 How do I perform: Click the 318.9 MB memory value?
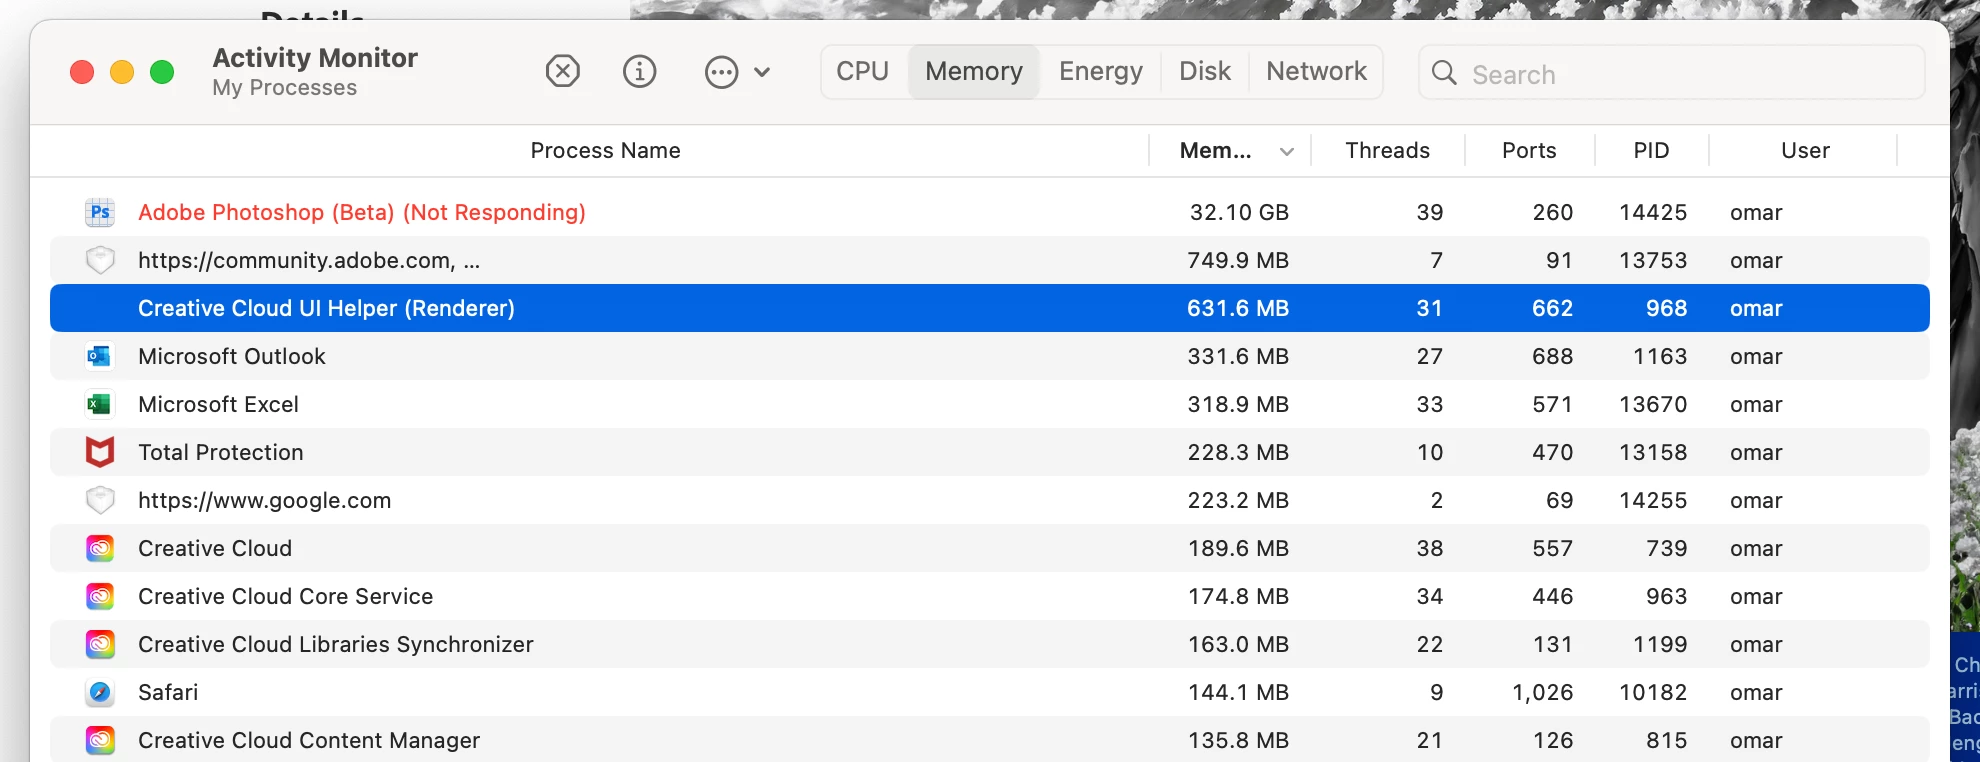pyautogui.click(x=1238, y=405)
